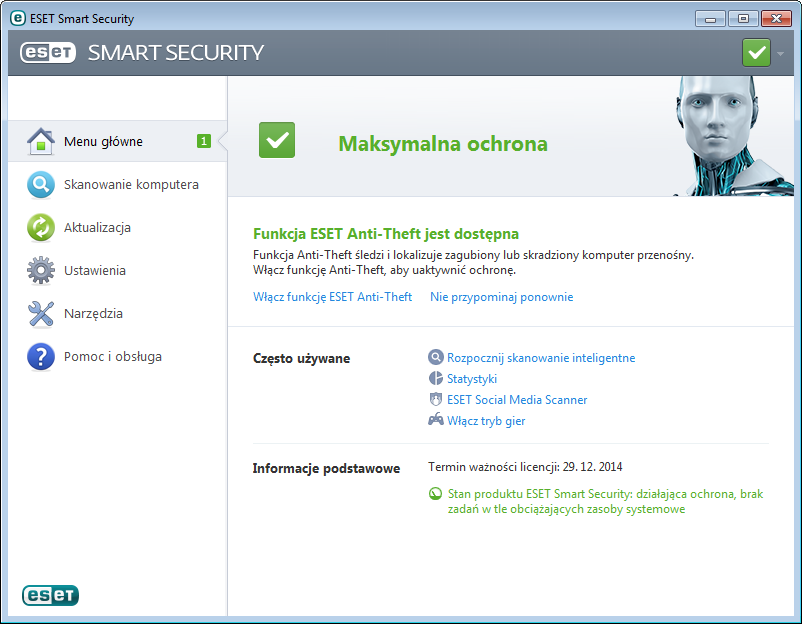Click the green protection status checkmark in header
This screenshot has width=802, height=624.
pyautogui.click(x=756, y=52)
